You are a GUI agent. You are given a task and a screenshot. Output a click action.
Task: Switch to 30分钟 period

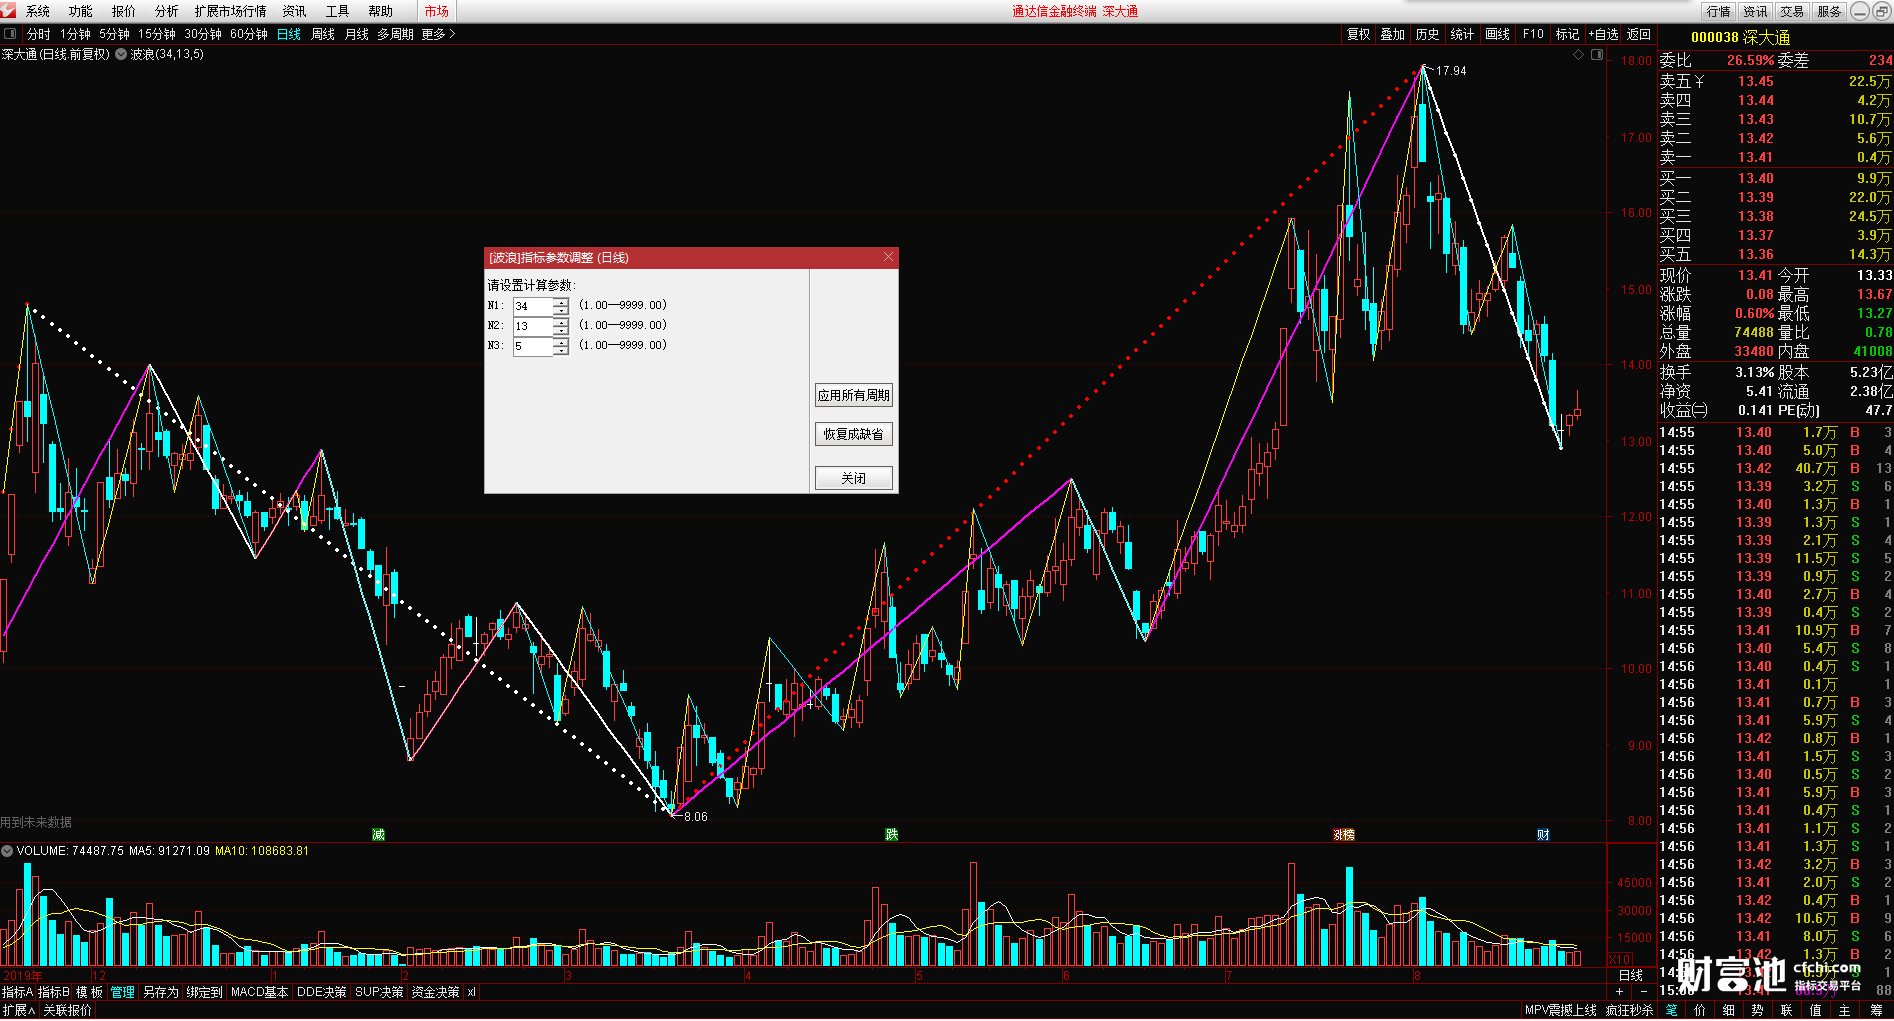[203, 34]
